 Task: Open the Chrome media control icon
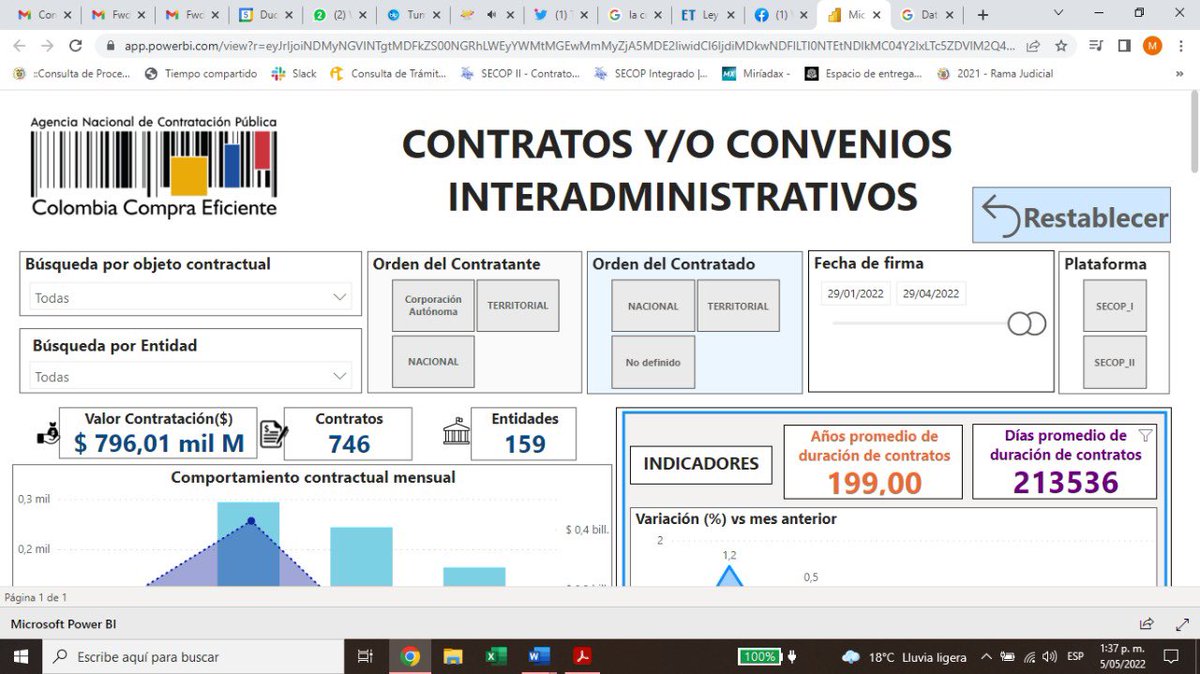(x=1097, y=45)
